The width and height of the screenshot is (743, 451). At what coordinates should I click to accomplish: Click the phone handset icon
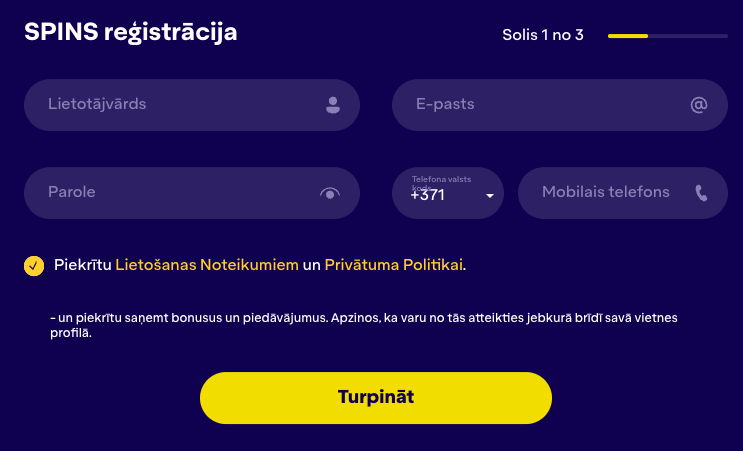tap(701, 193)
